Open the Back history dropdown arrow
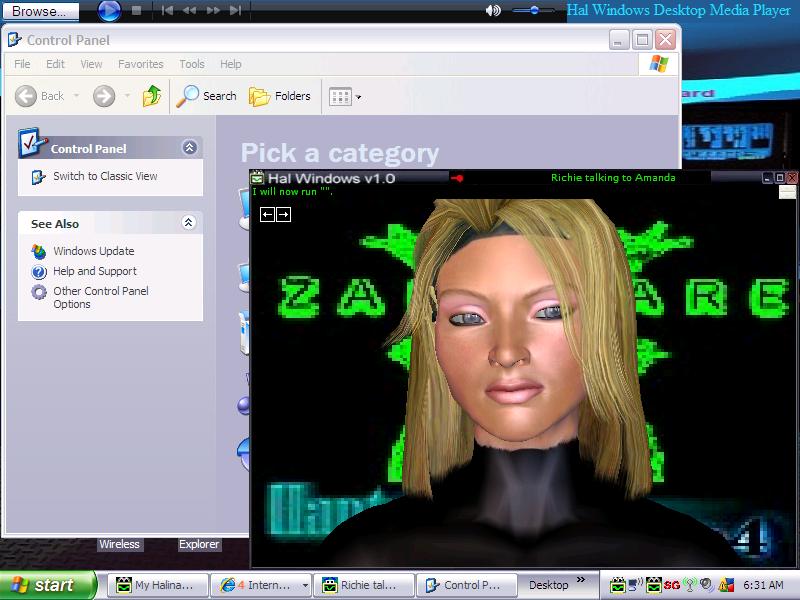This screenshot has width=800, height=600. 77,96
